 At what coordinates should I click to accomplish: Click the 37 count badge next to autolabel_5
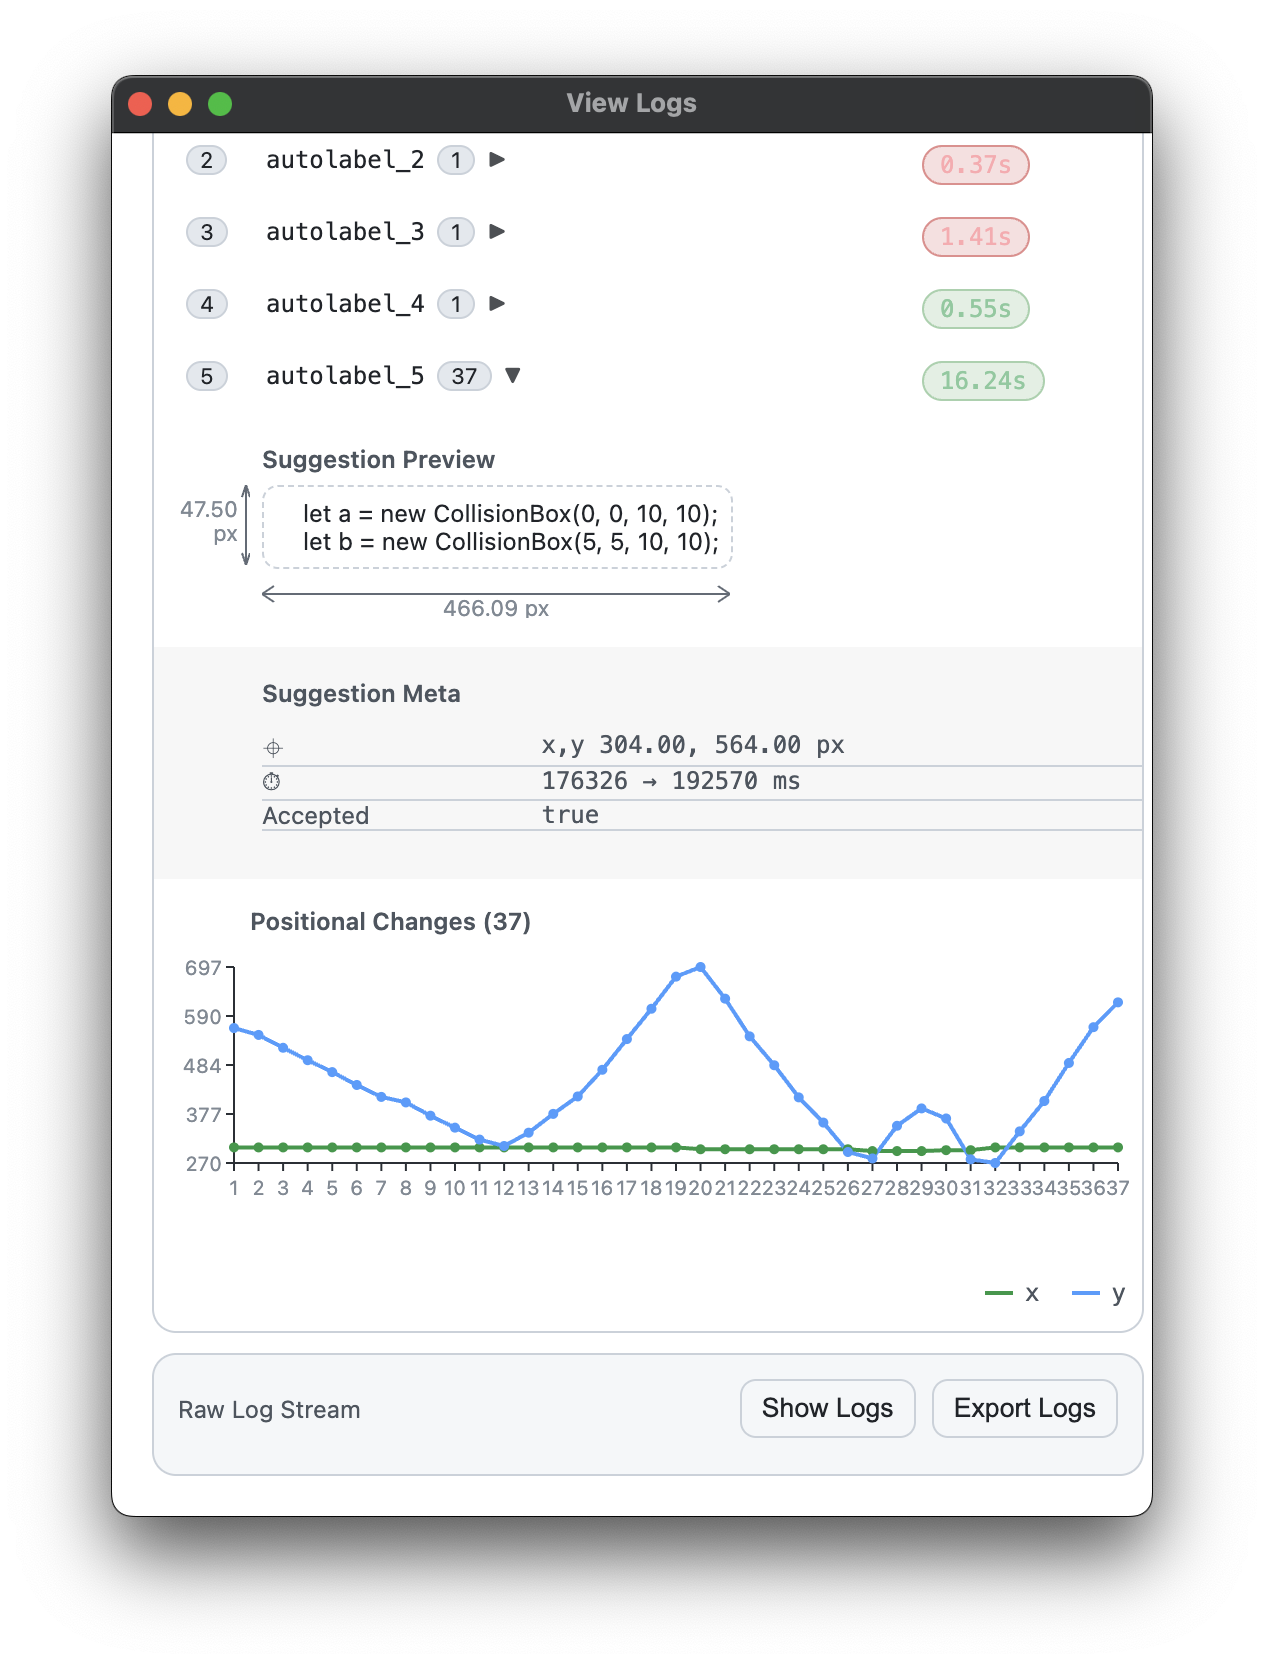pyautogui.click(x=464, y=376)
